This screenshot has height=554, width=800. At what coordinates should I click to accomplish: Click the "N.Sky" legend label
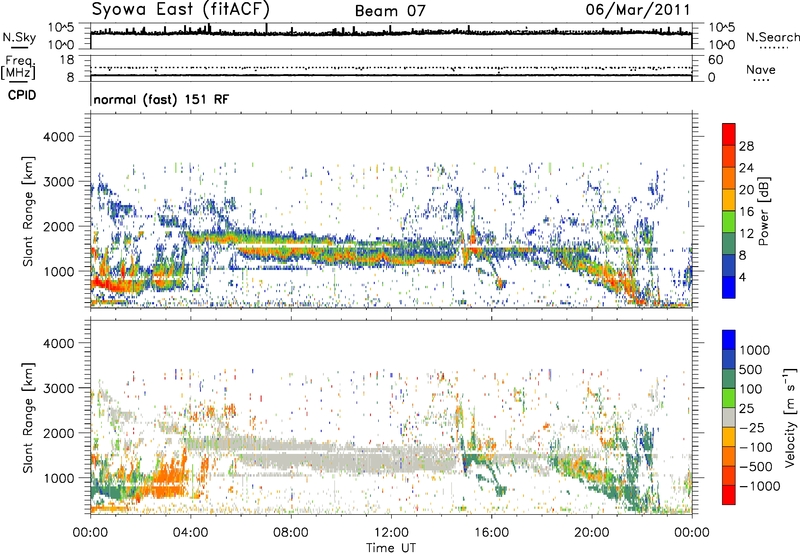[19, 37]
